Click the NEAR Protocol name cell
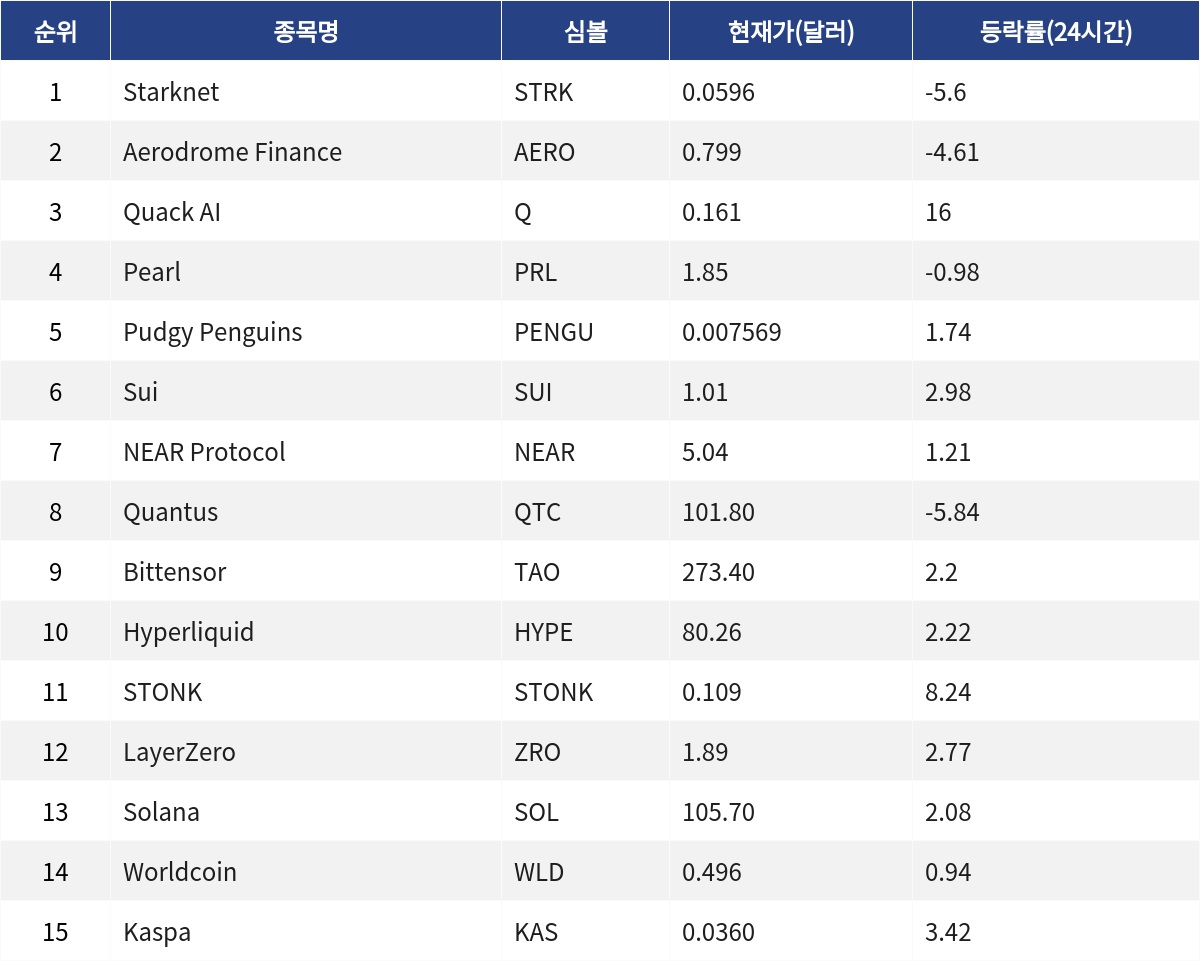Image resolution: width=1200 pixels, height=961 pixels. (306, 452)
